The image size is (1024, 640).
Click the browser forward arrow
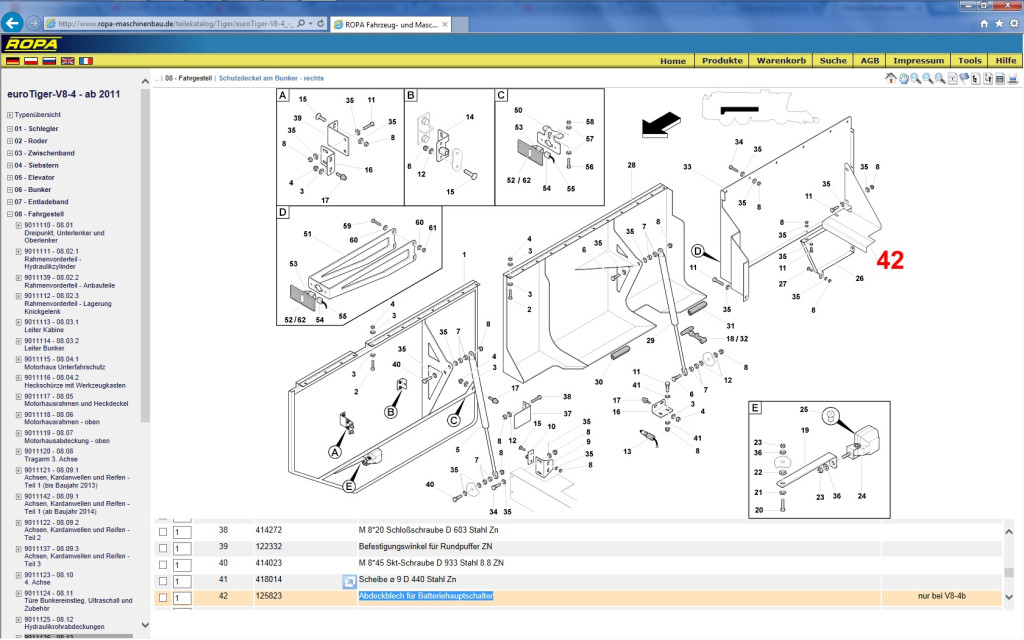[x=33, y=24]
